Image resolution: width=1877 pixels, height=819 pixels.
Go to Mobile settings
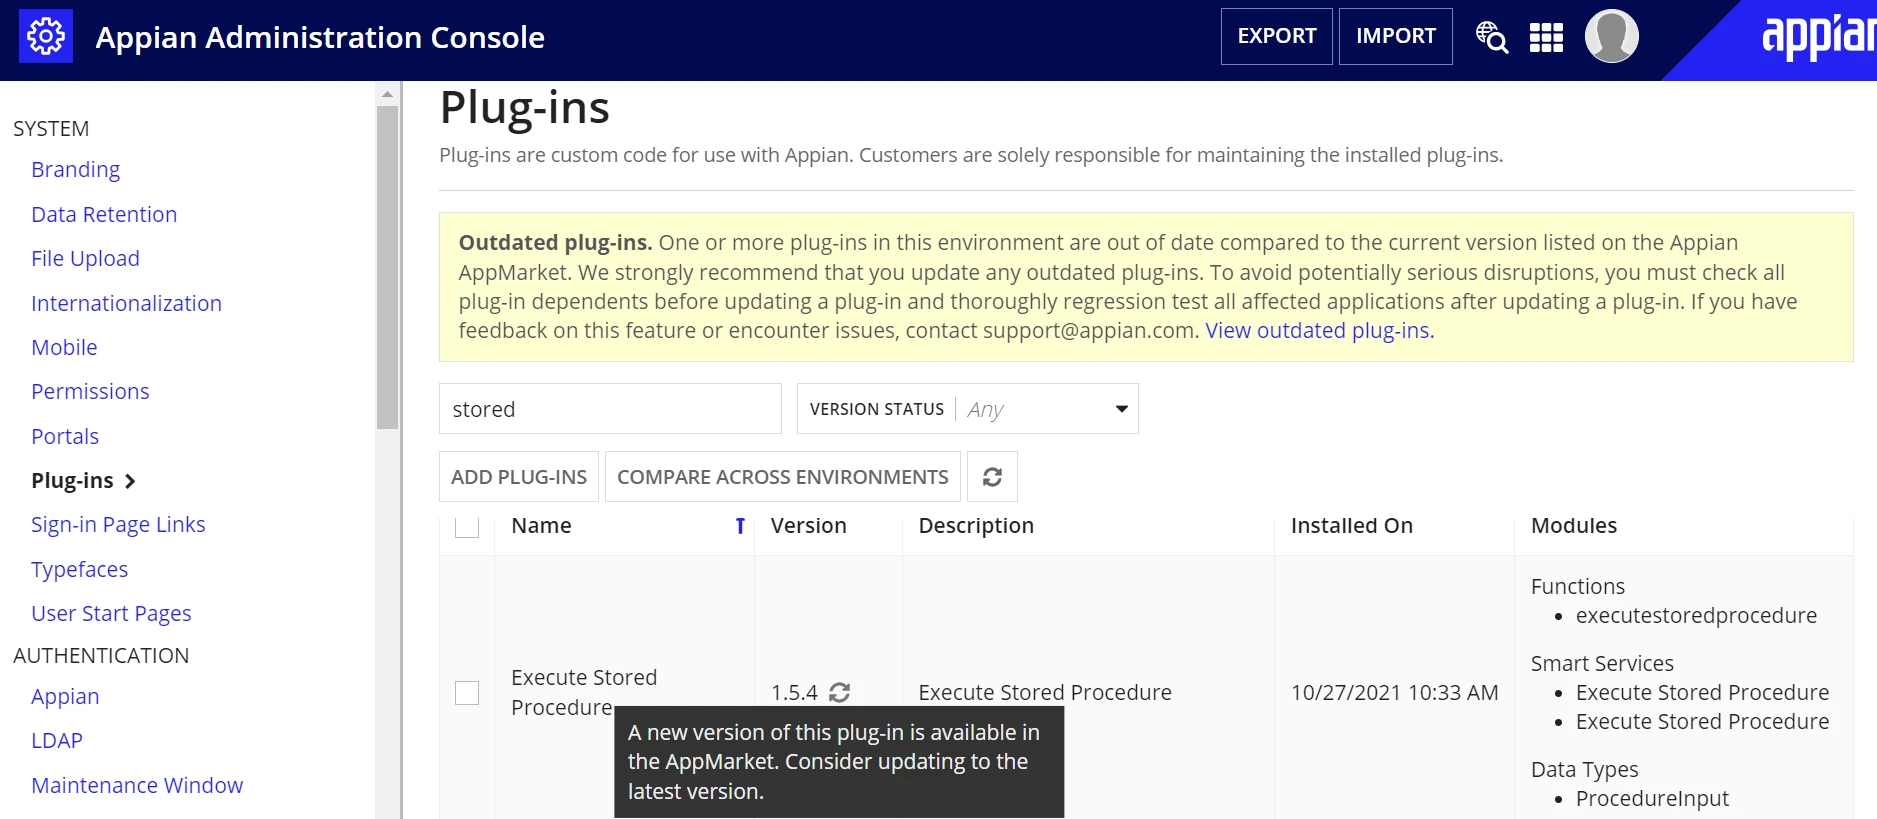[x=64, y=347]
